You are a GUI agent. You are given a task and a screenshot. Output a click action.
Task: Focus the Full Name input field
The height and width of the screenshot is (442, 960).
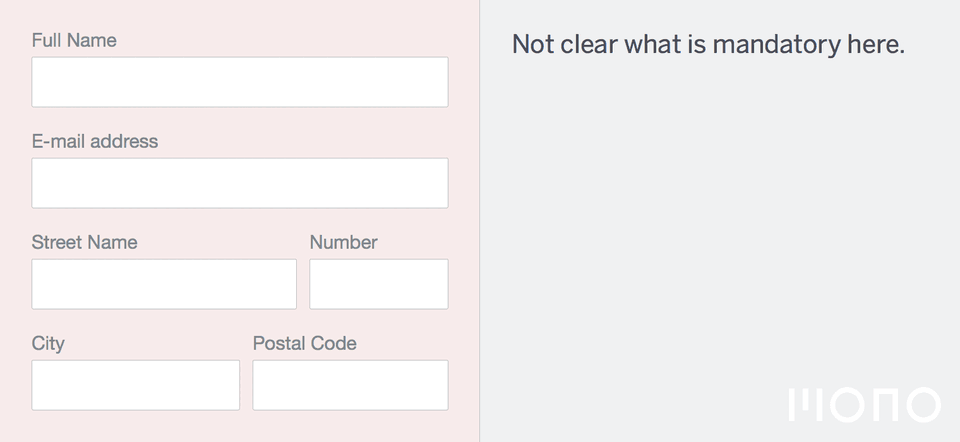(x=240, y=82)
